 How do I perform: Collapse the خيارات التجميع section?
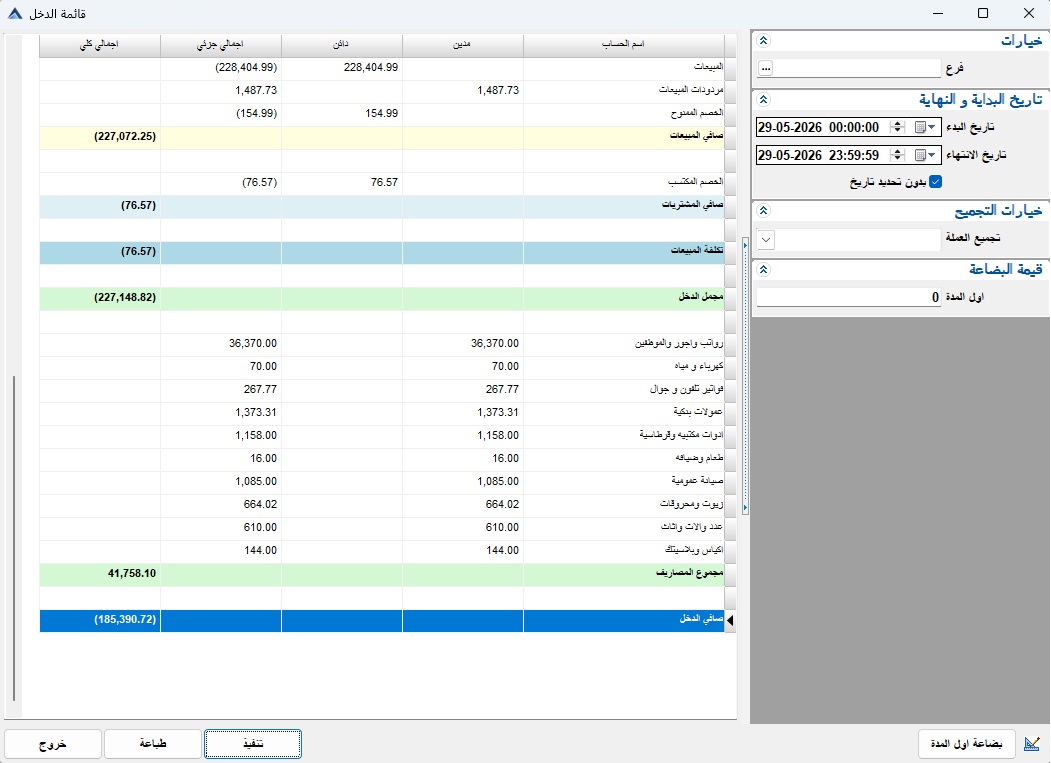763,211
